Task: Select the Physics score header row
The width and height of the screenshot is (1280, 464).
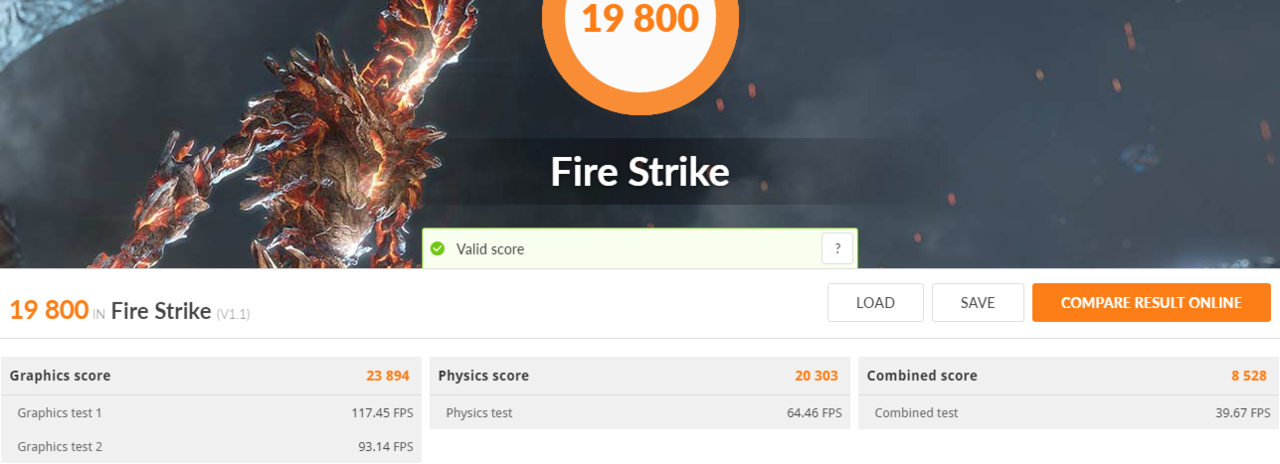Action: tap(640, 376)
